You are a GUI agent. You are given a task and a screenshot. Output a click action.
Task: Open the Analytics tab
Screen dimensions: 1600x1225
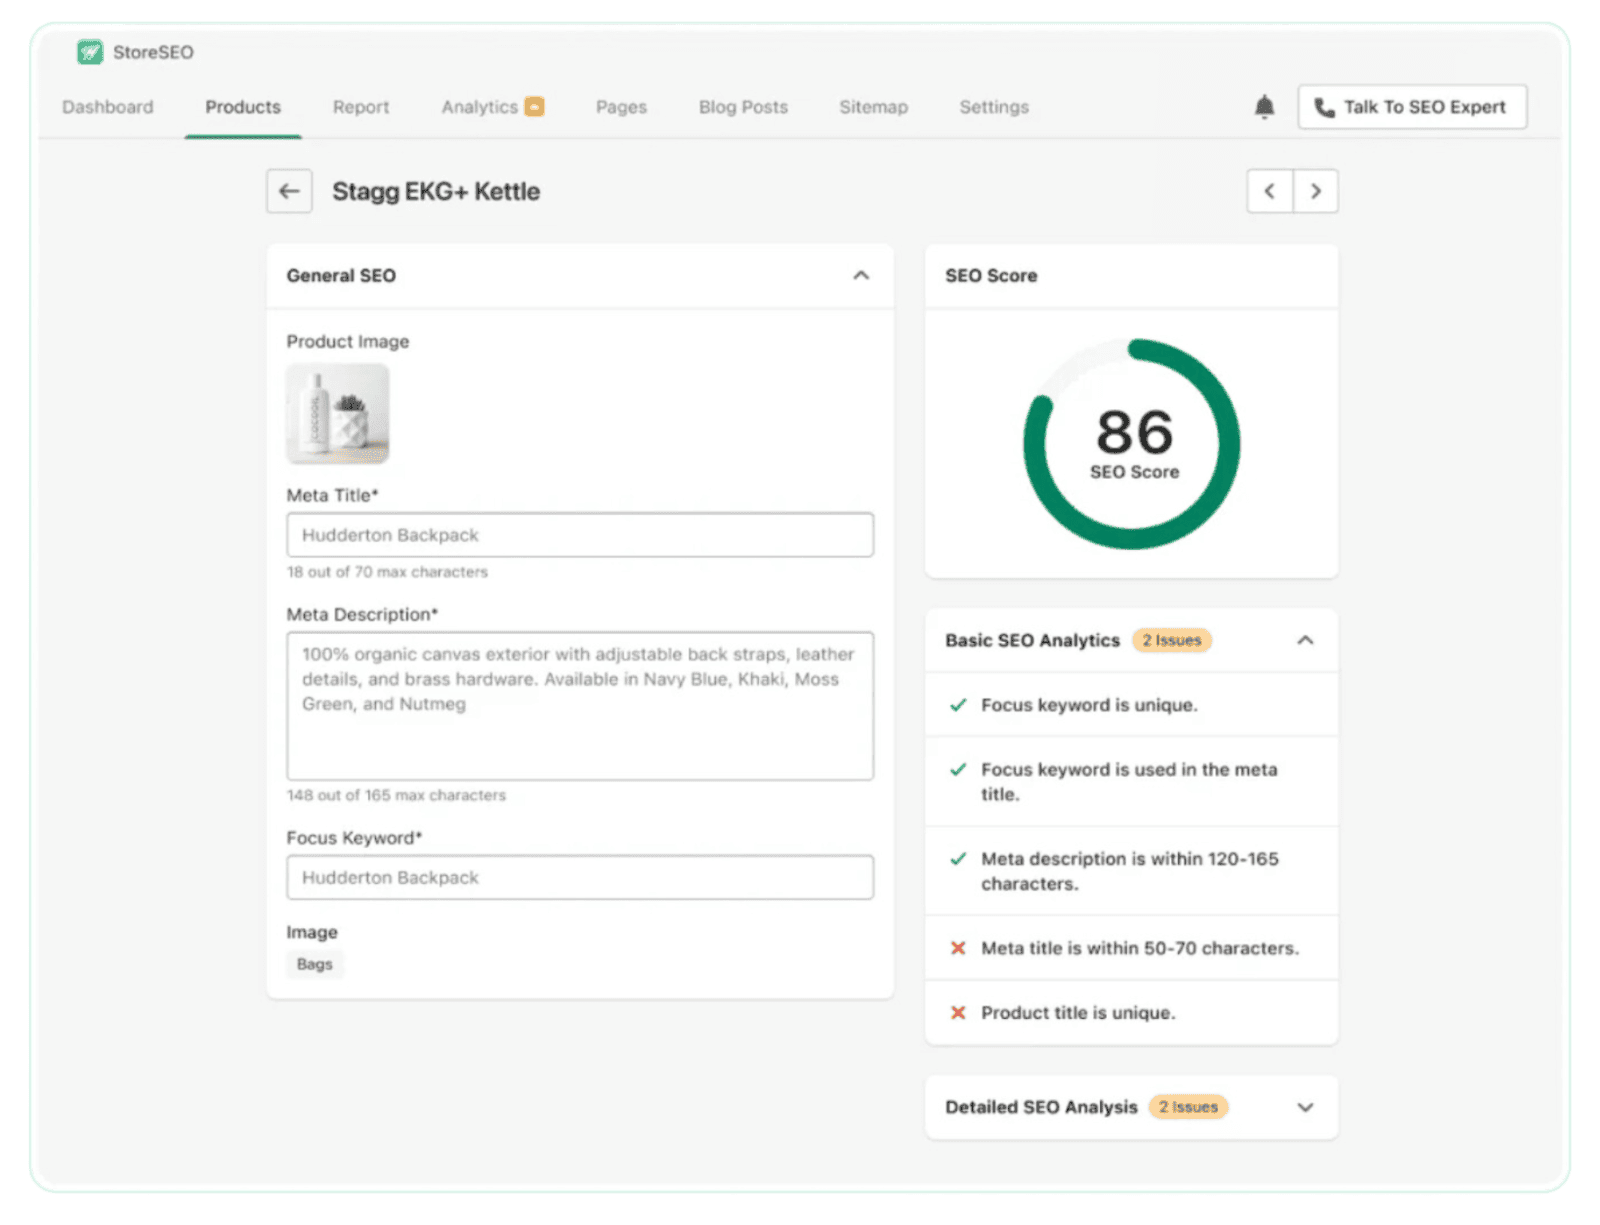coord(480,107)
